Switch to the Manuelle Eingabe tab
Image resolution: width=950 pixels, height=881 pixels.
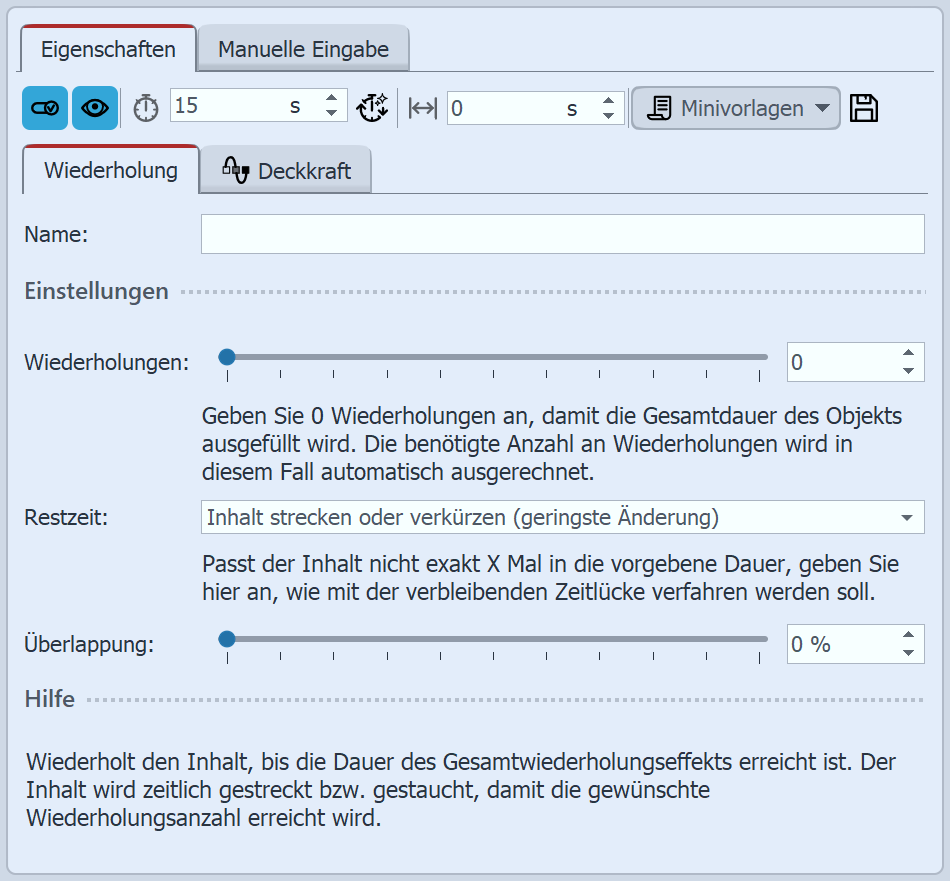coord(303,47)
